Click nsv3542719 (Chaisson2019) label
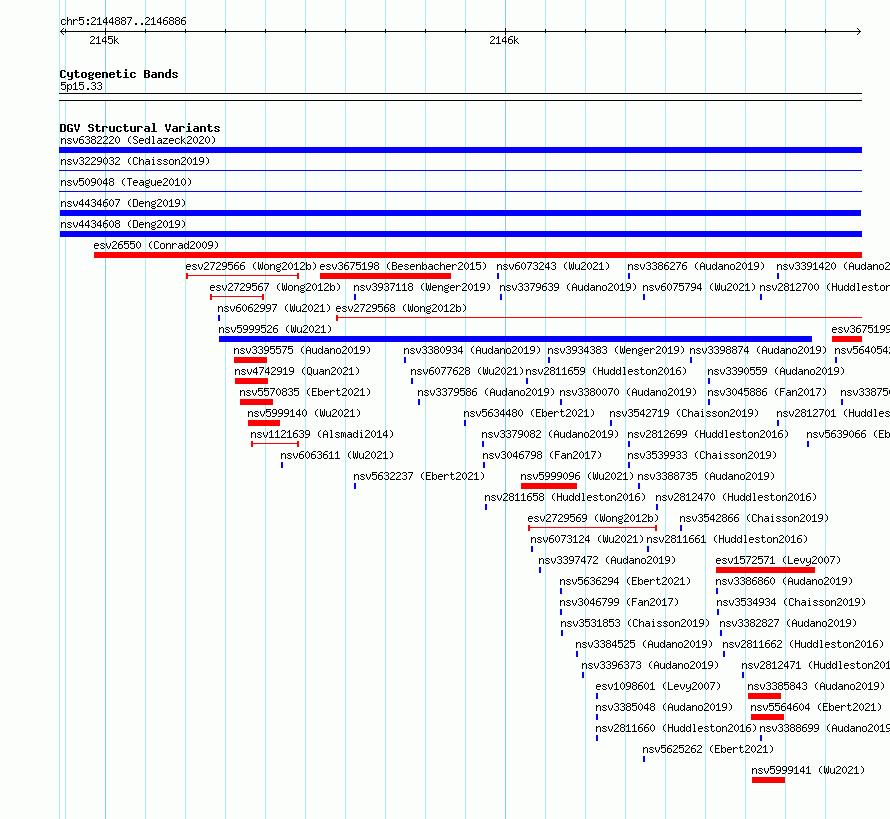The height and width of the screenshot is (819, 890). point(684,413)
